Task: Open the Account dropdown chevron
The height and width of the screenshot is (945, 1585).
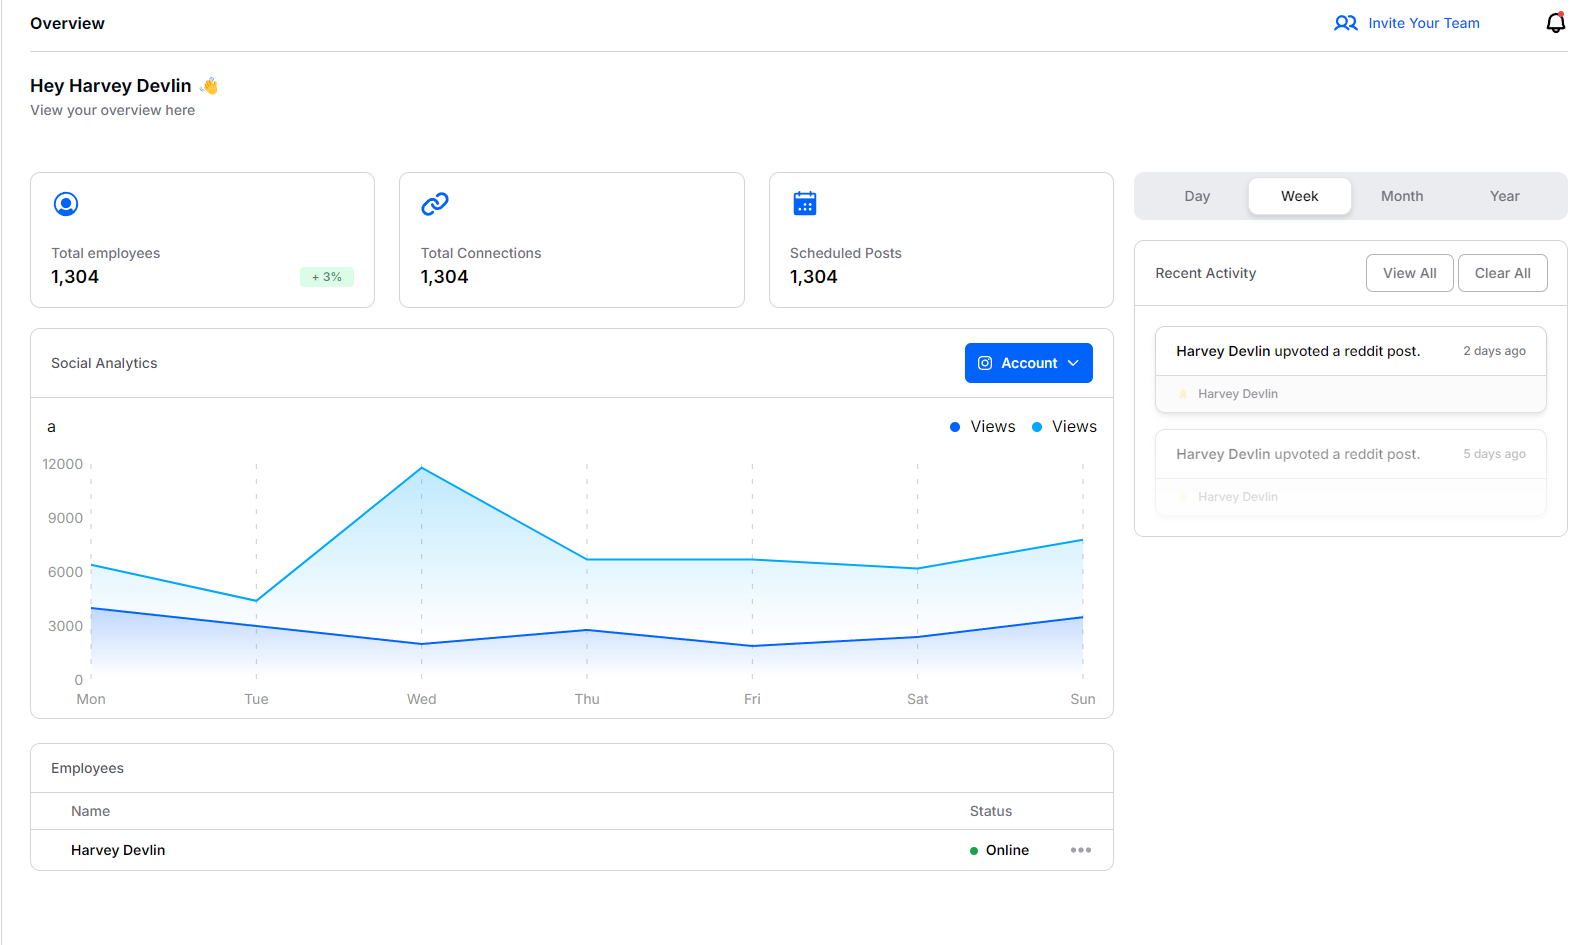Action: pos(1073,363)
